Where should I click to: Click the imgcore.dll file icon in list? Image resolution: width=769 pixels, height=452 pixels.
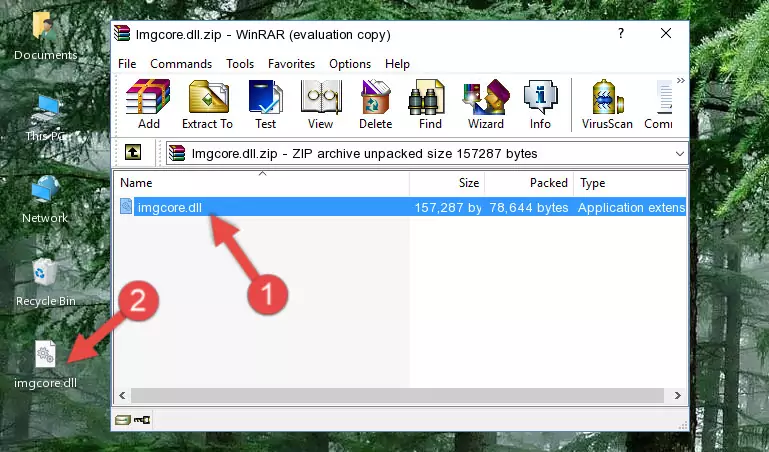pyautogui.click(x=126, y=206)
